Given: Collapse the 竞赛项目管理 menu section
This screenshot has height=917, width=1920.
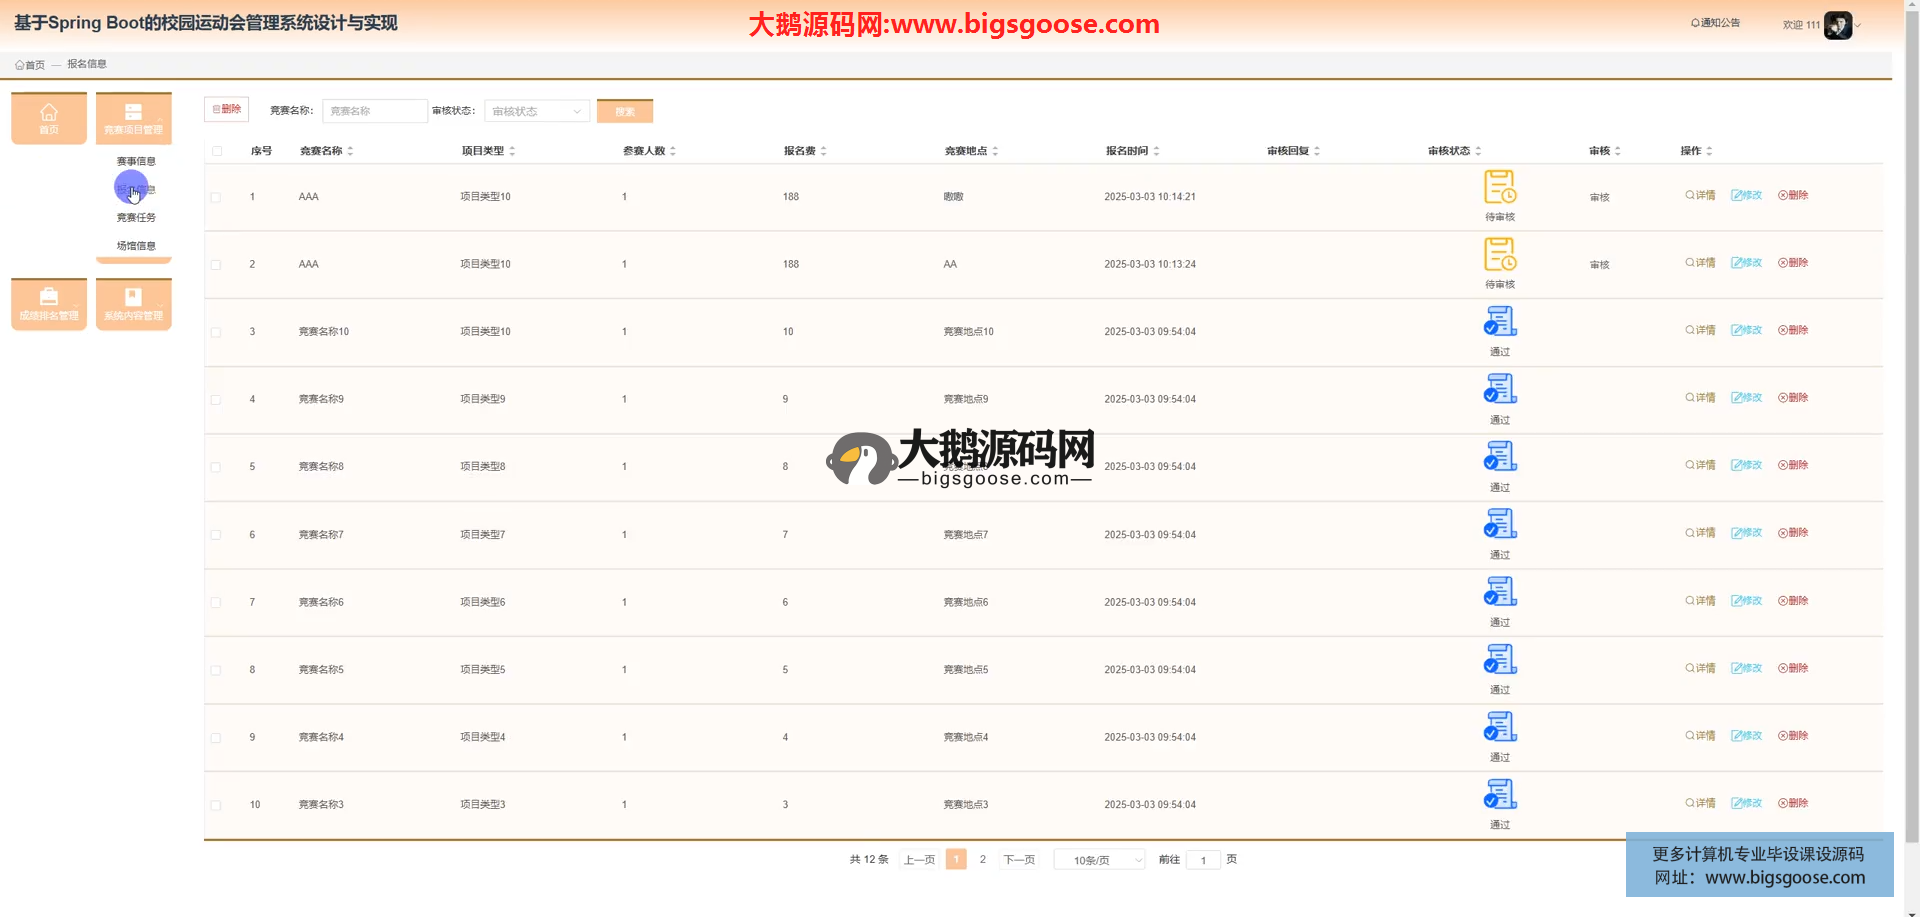Looking at the screenshot, I should click(133, 117).
